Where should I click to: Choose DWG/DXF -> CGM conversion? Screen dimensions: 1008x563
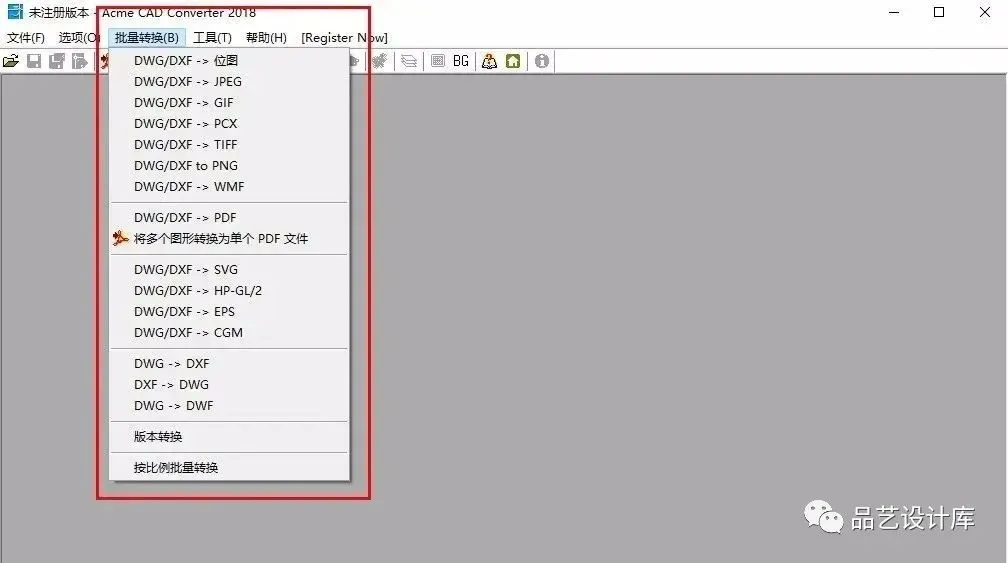tap(229, 332)
